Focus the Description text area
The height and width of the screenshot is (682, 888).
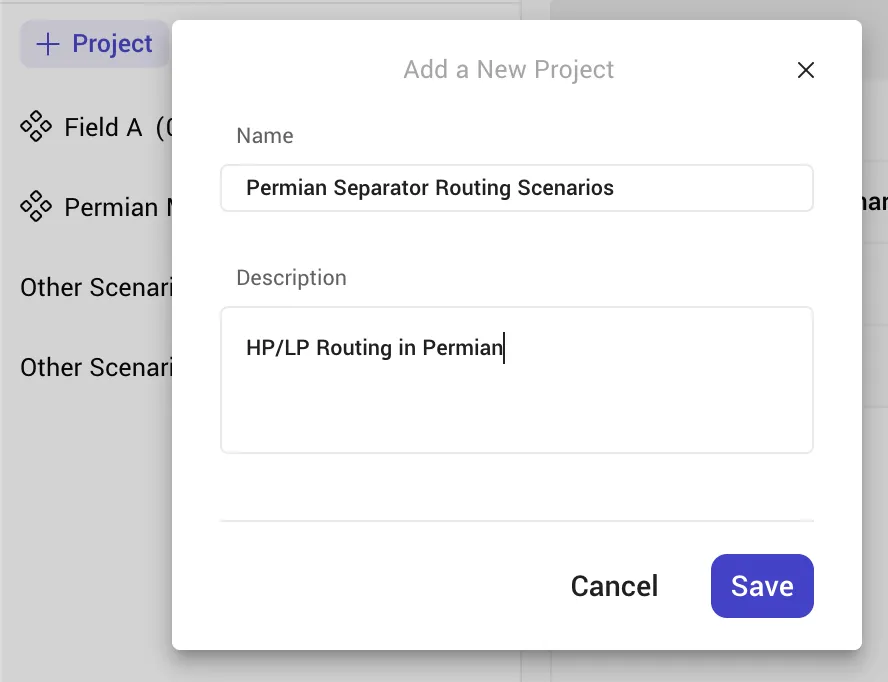516,380
